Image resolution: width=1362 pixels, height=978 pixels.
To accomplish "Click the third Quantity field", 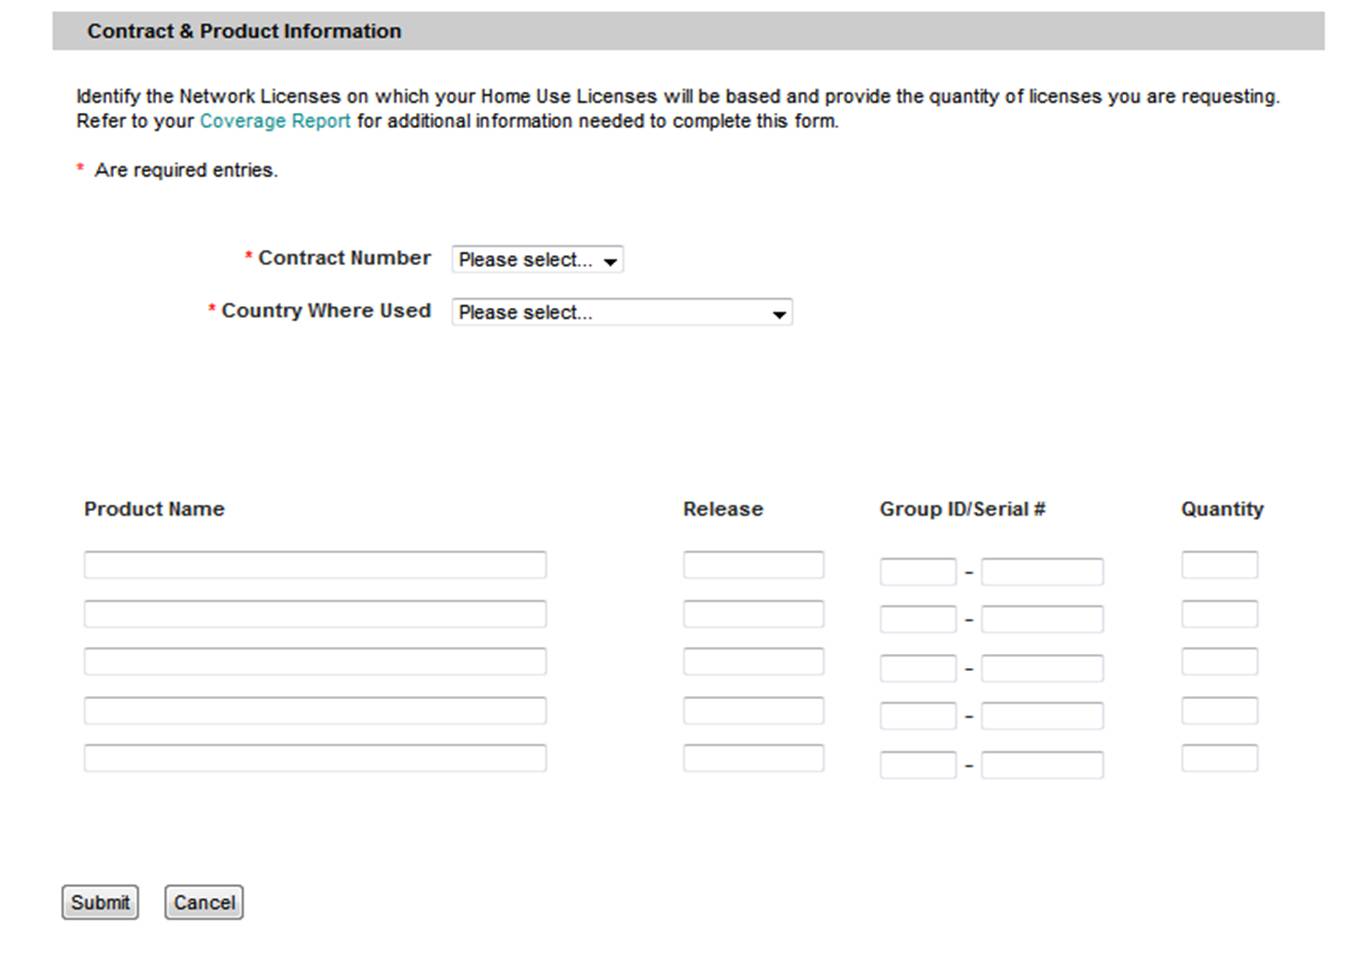I will 1219,661.
